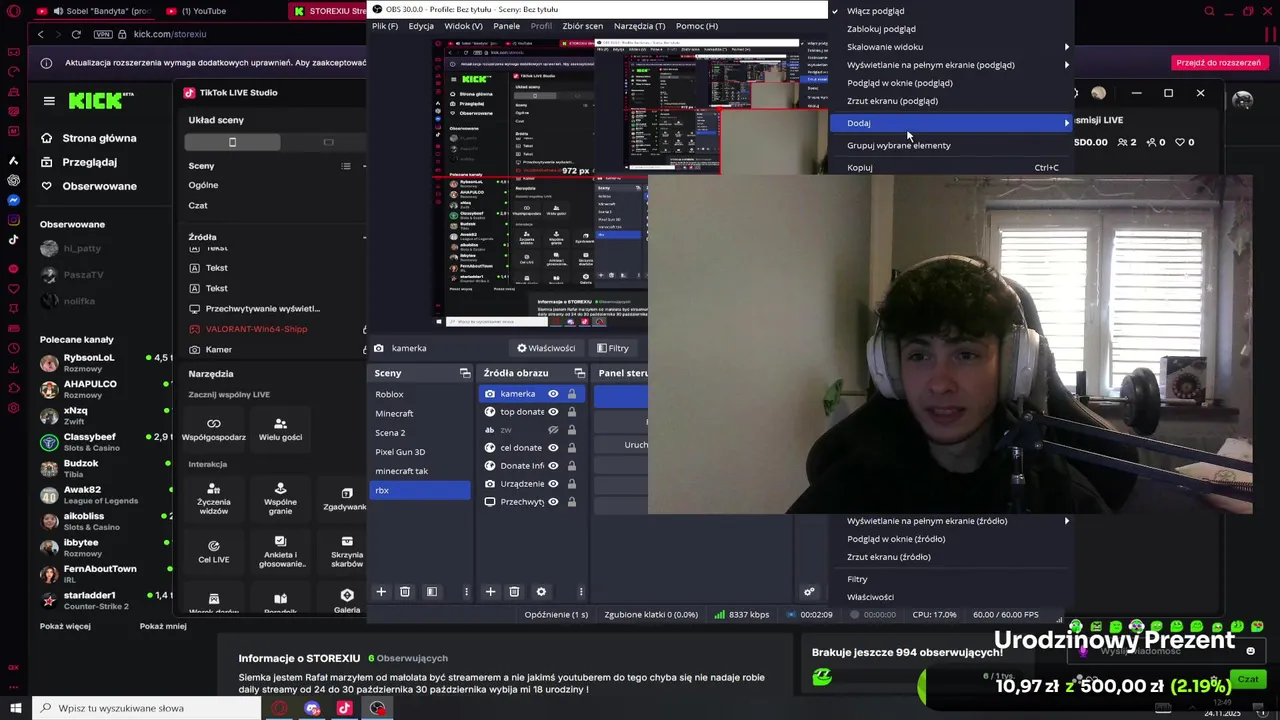Select landscape layout in TikTok LIVE Studio
Image resolution: width=1280 pixels, height=720 pixels.
tap(328, 142)
